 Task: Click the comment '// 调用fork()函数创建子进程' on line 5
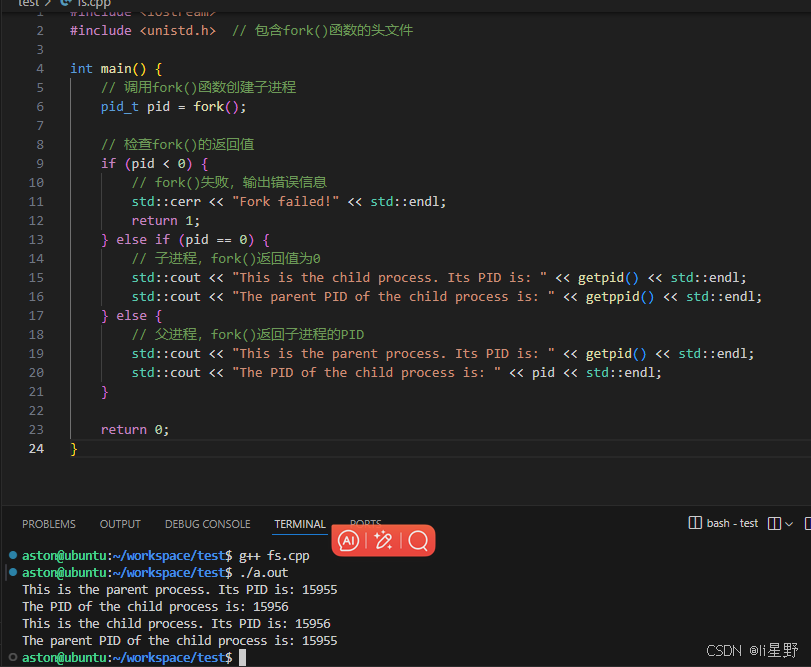coord(198,88)
